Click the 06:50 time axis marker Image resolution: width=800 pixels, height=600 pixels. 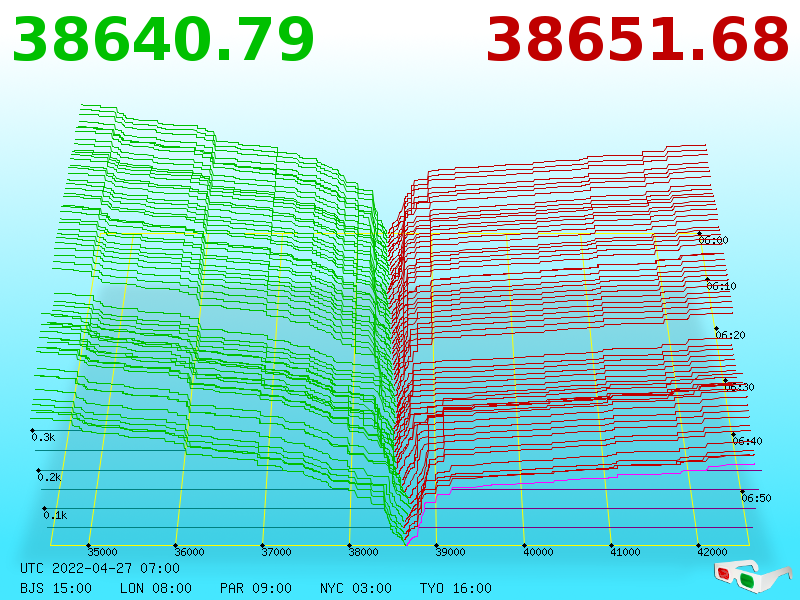[756, 498]
